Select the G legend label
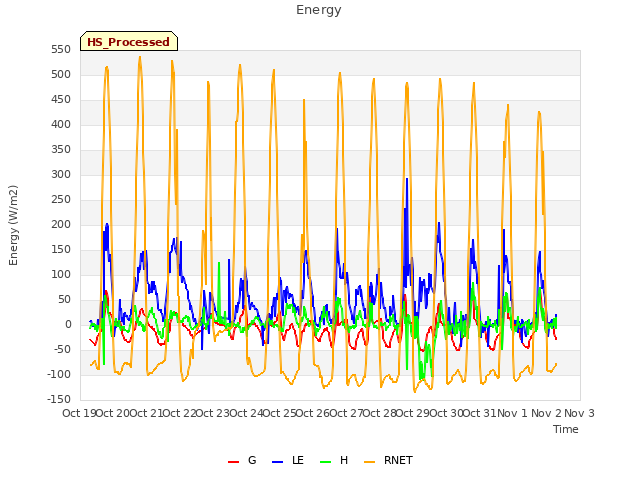The width and height of the screenshot is (640, 480). (x=252, y=460)
